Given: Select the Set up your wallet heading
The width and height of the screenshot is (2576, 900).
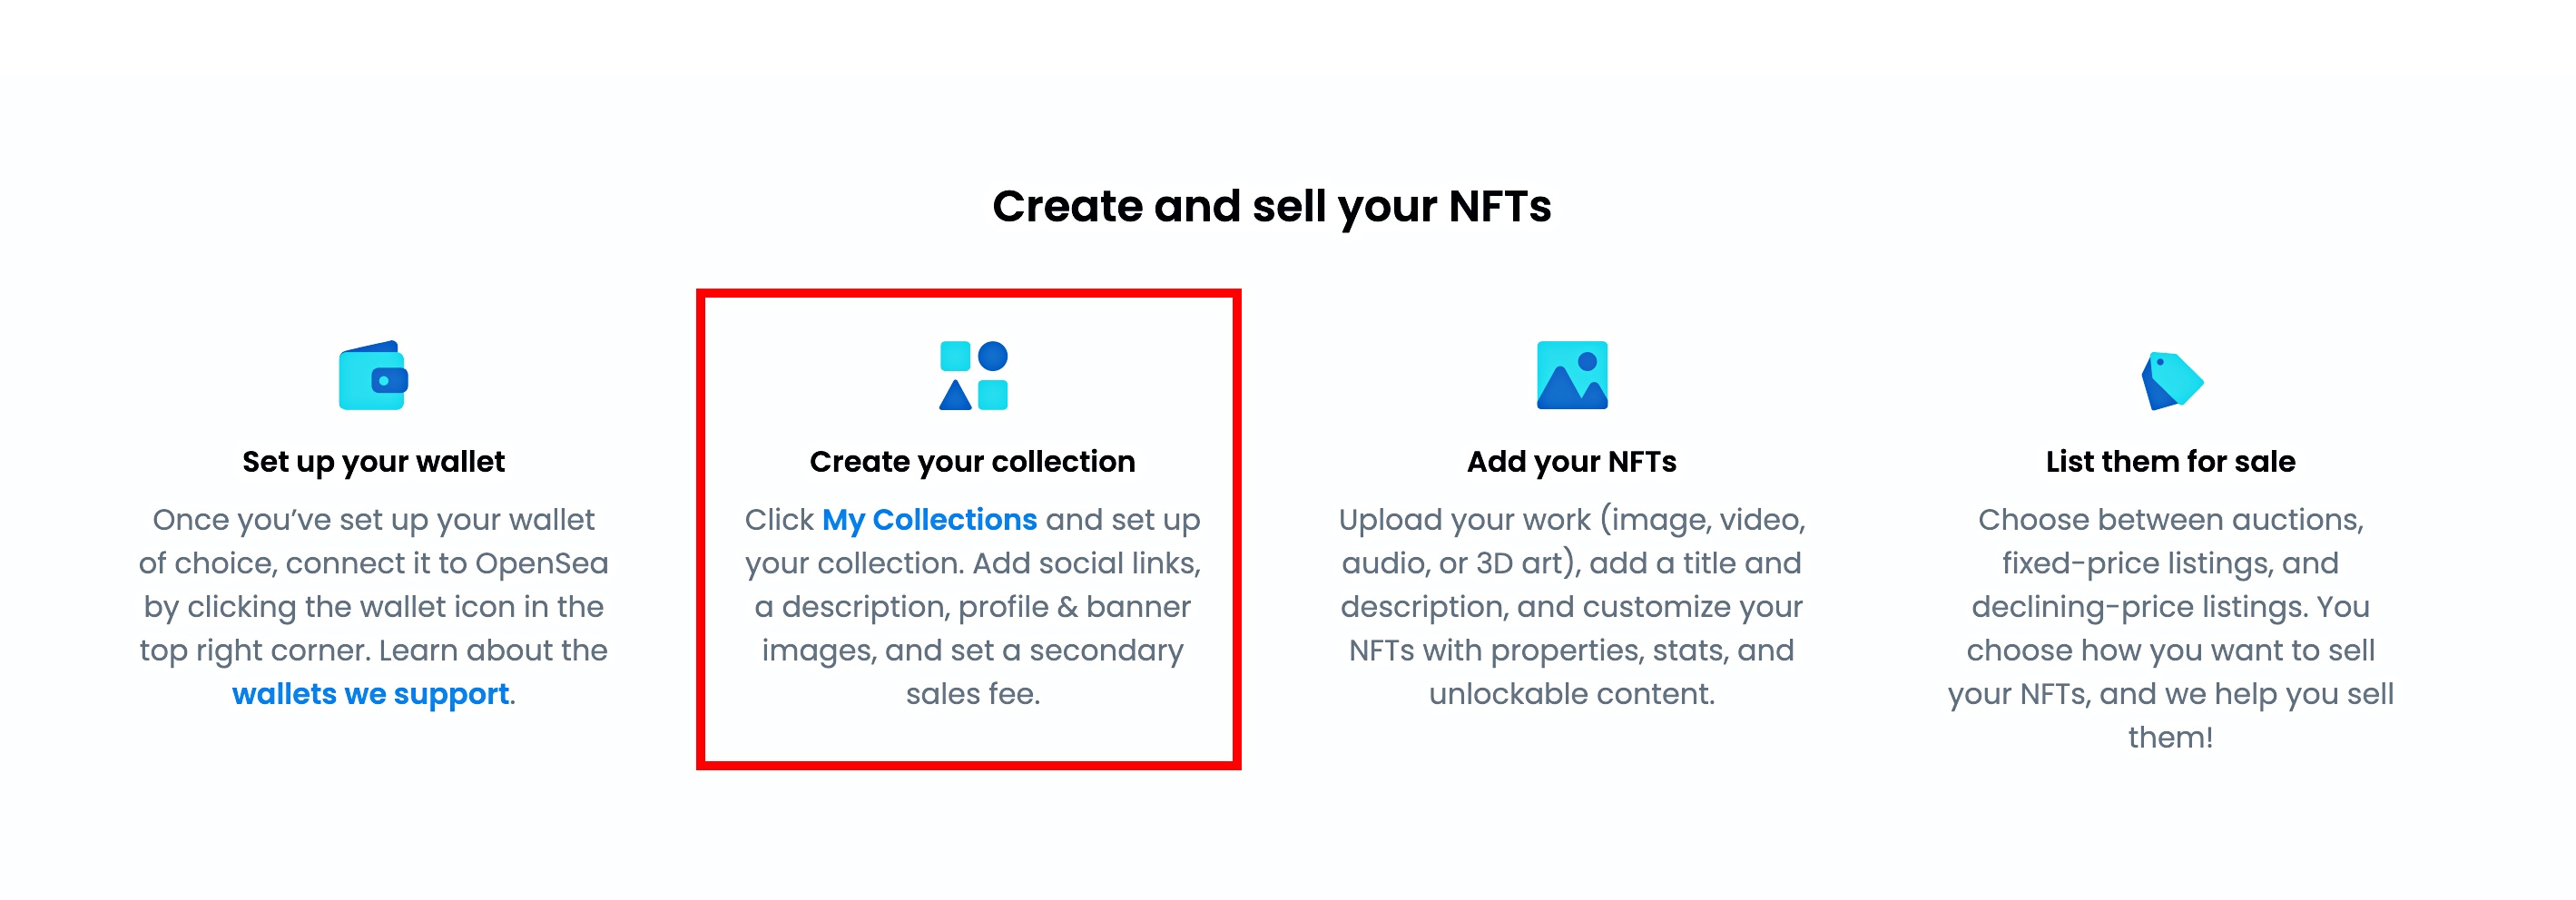Looking at the screenshot, I should tap(373, 462).
